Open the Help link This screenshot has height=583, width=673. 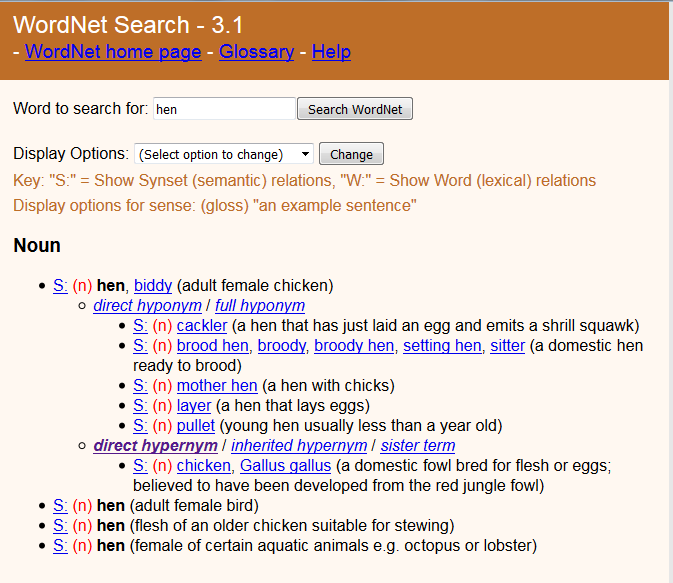pos(331,52)
